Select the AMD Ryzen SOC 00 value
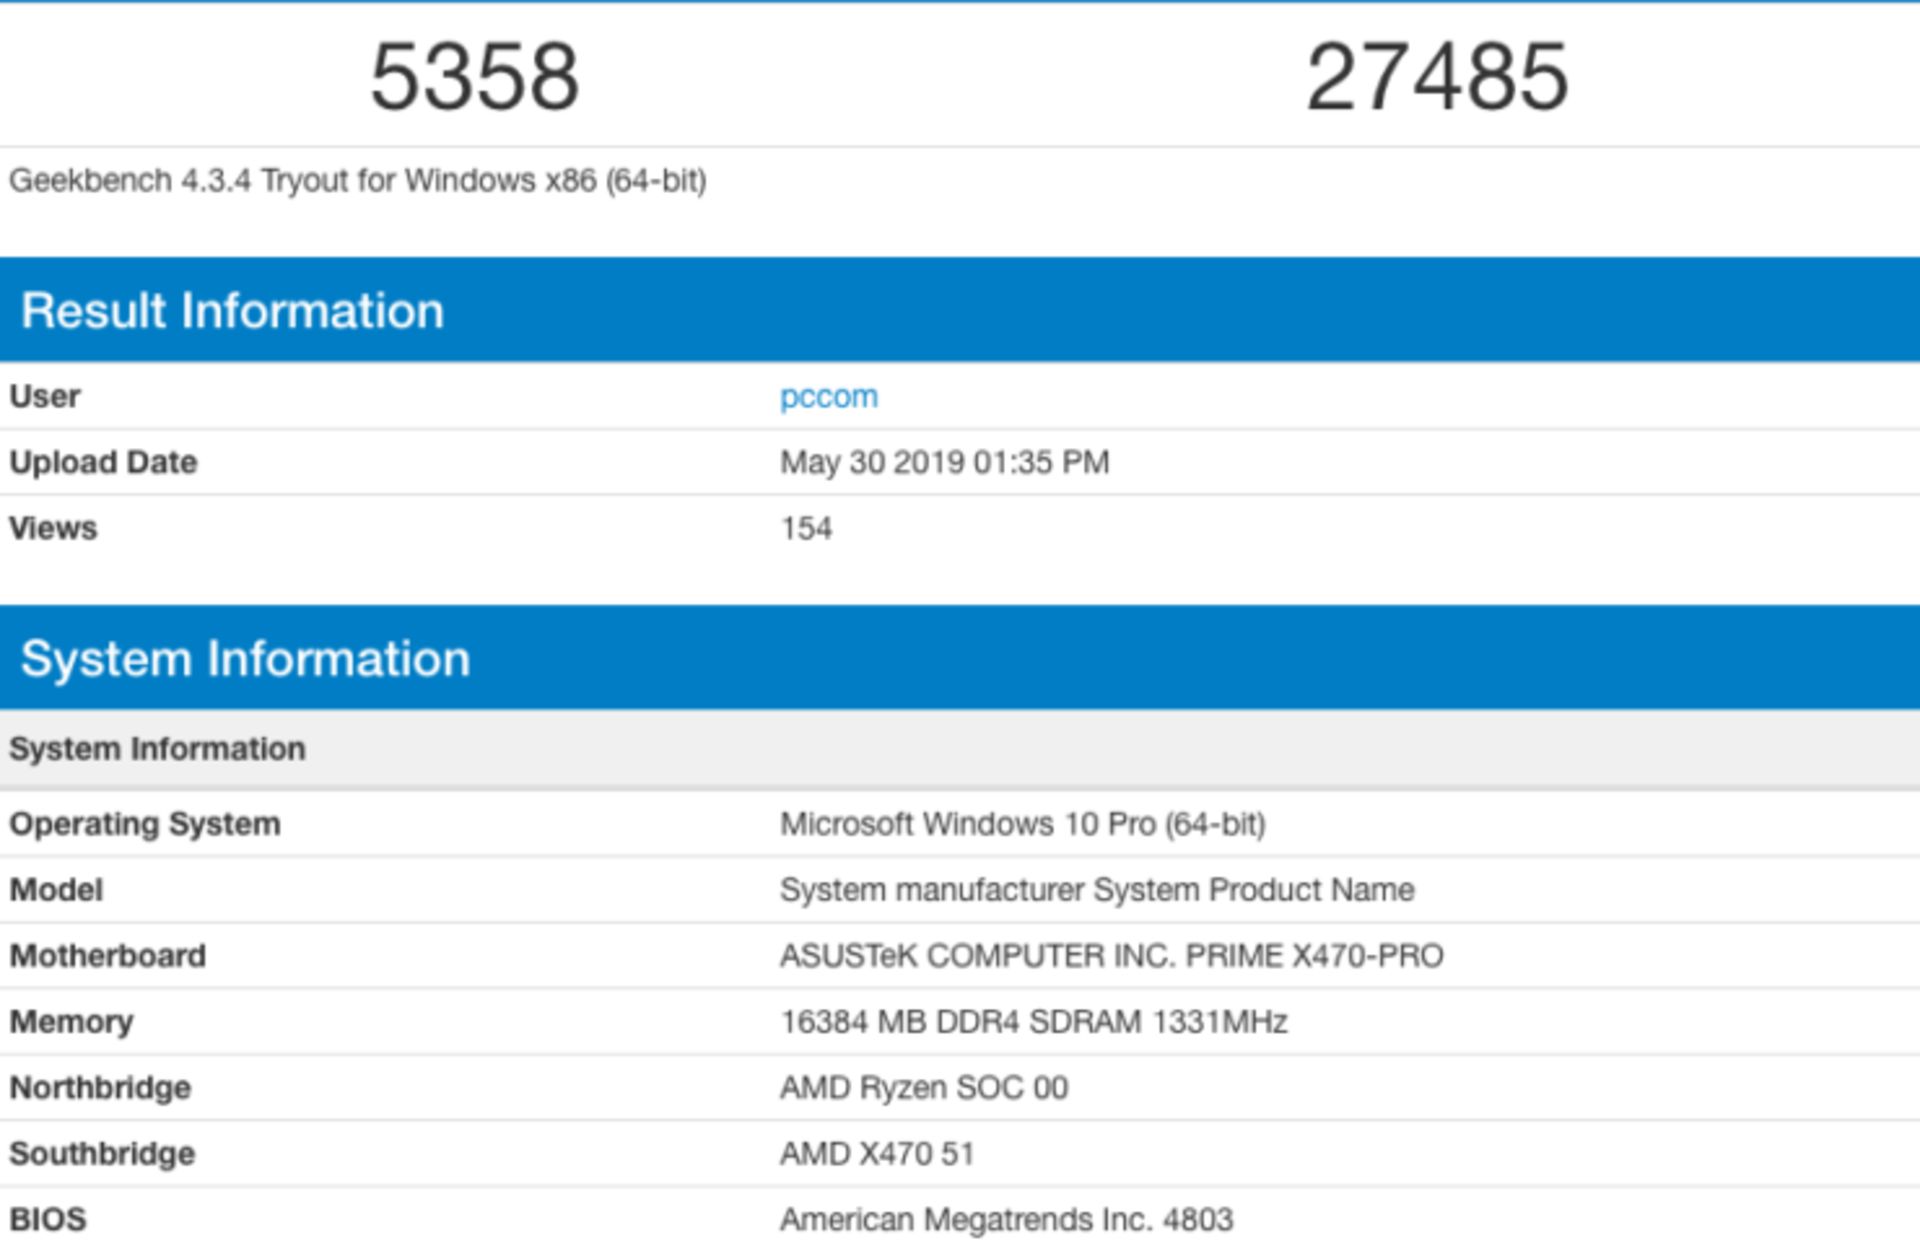Viewport: 1920px width, 1251px height. [x=924, y=1087]
